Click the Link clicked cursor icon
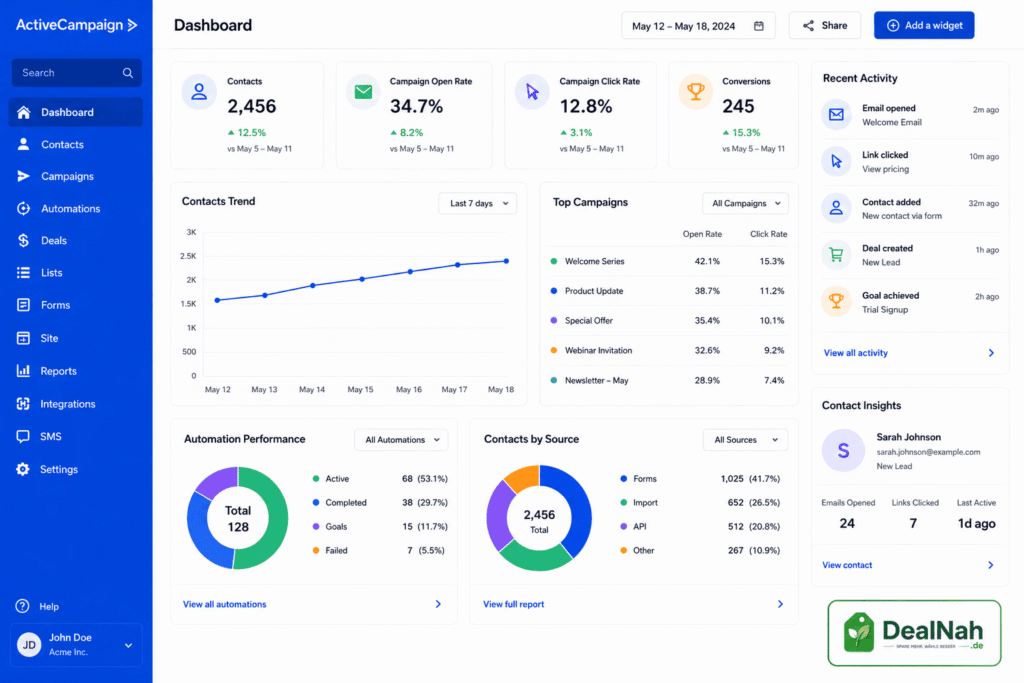The height and width of the screenshot is (683, 1024). pyautogui.click(x=836, y=161)
